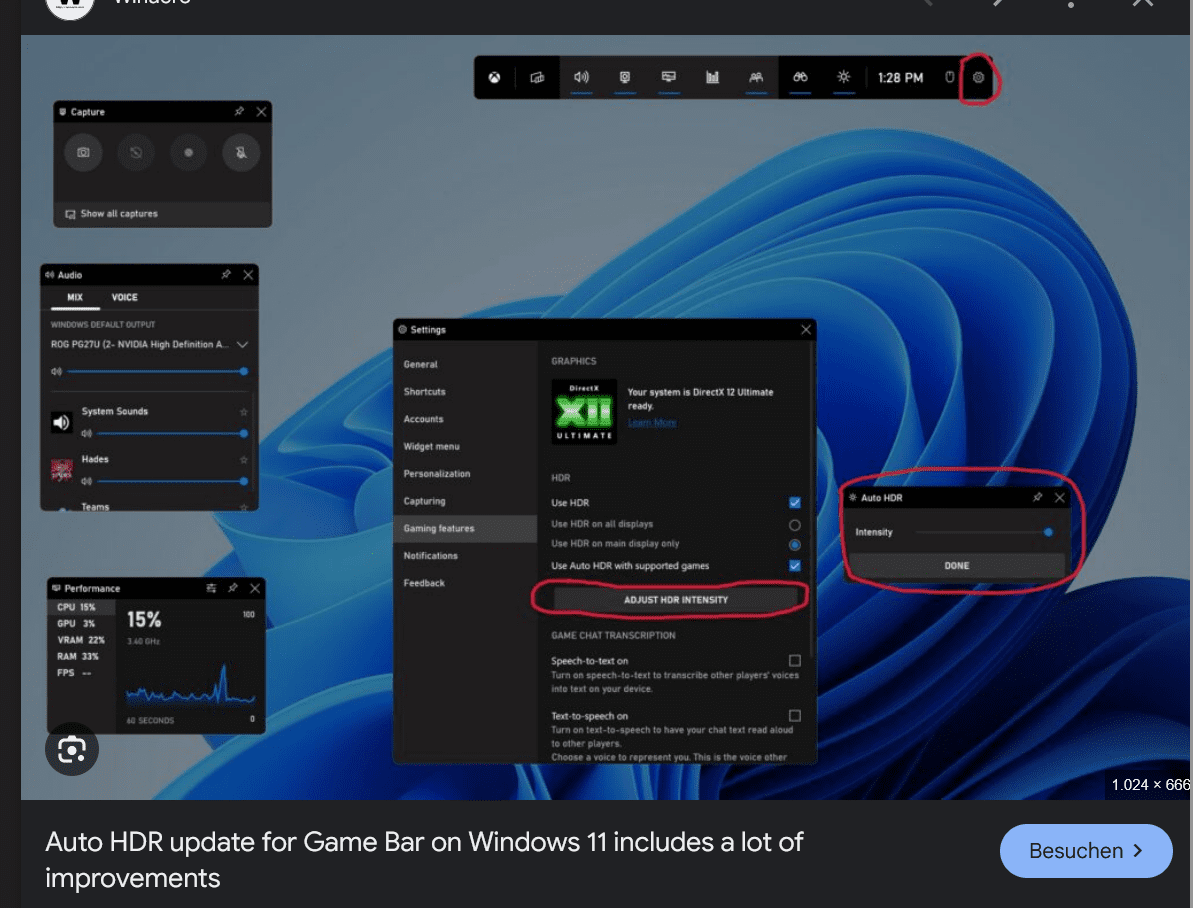Click Show all captures

(x=111, y=214)
